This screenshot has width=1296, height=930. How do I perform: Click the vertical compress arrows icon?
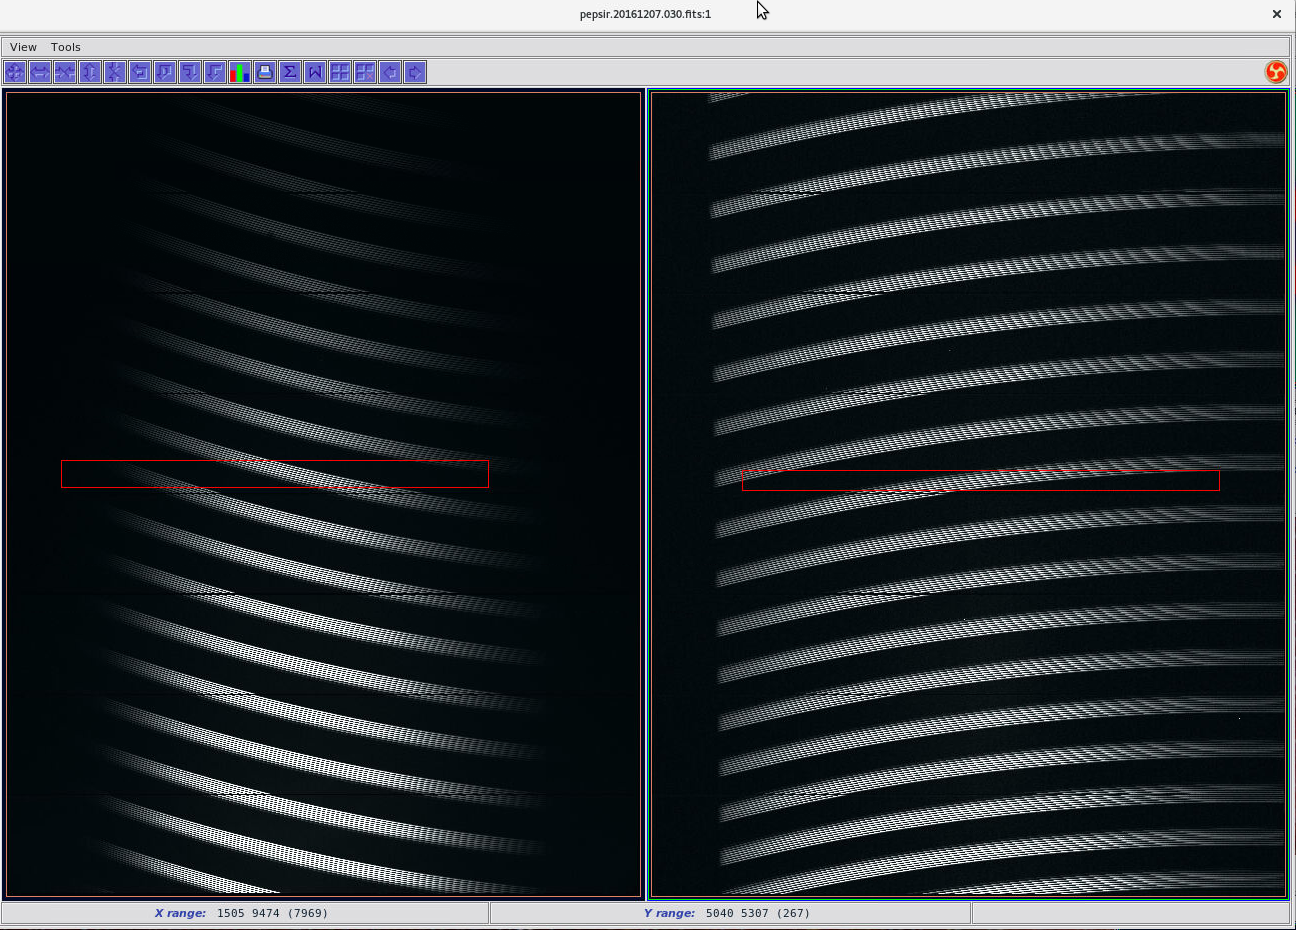coord(115,72)
